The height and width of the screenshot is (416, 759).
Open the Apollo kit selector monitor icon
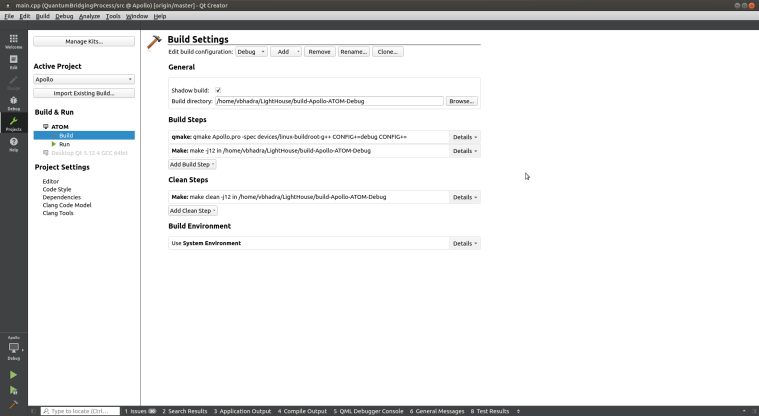point(13,348)
